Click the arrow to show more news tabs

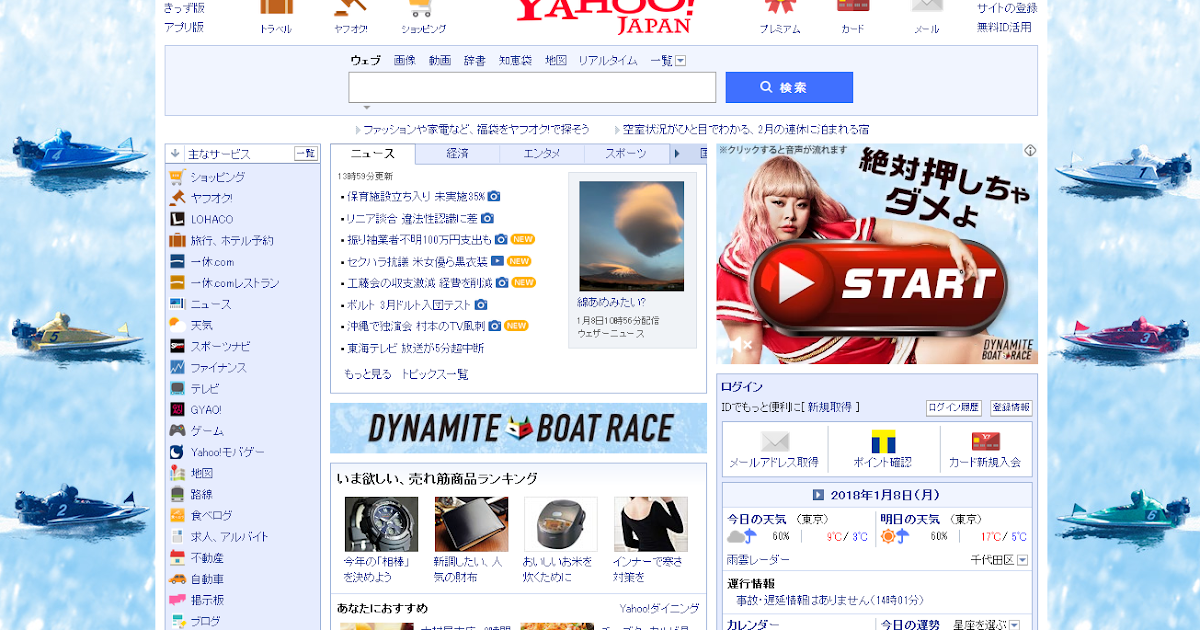(676, 153)
